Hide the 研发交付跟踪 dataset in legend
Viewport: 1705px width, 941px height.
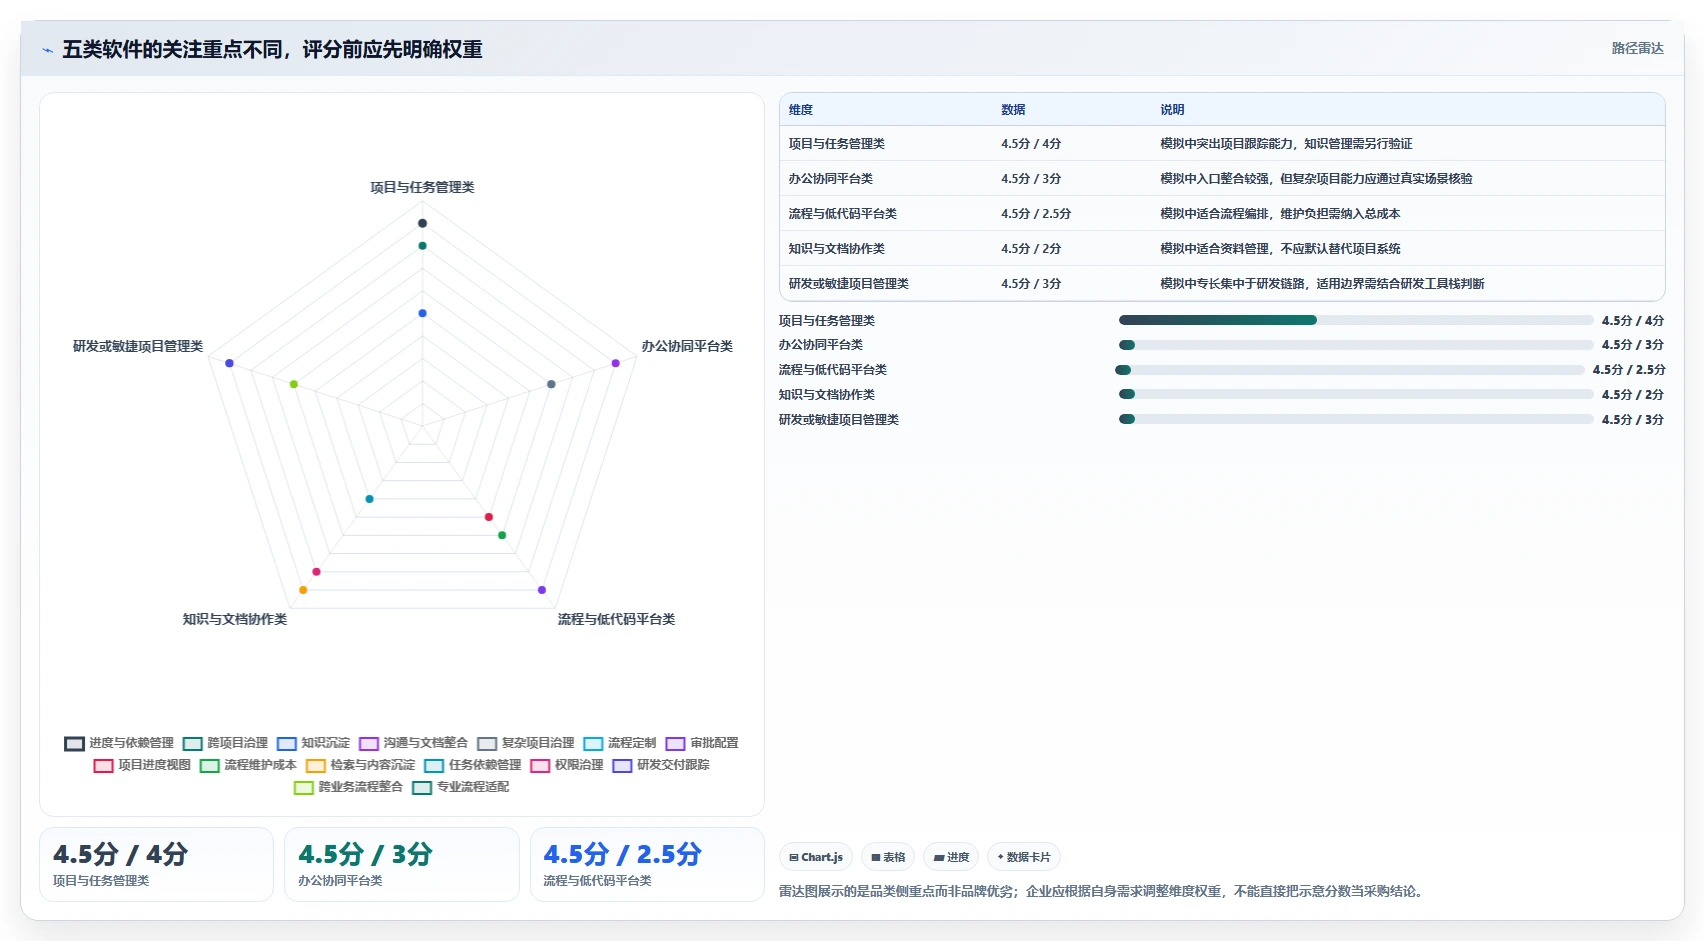(661, 765)
